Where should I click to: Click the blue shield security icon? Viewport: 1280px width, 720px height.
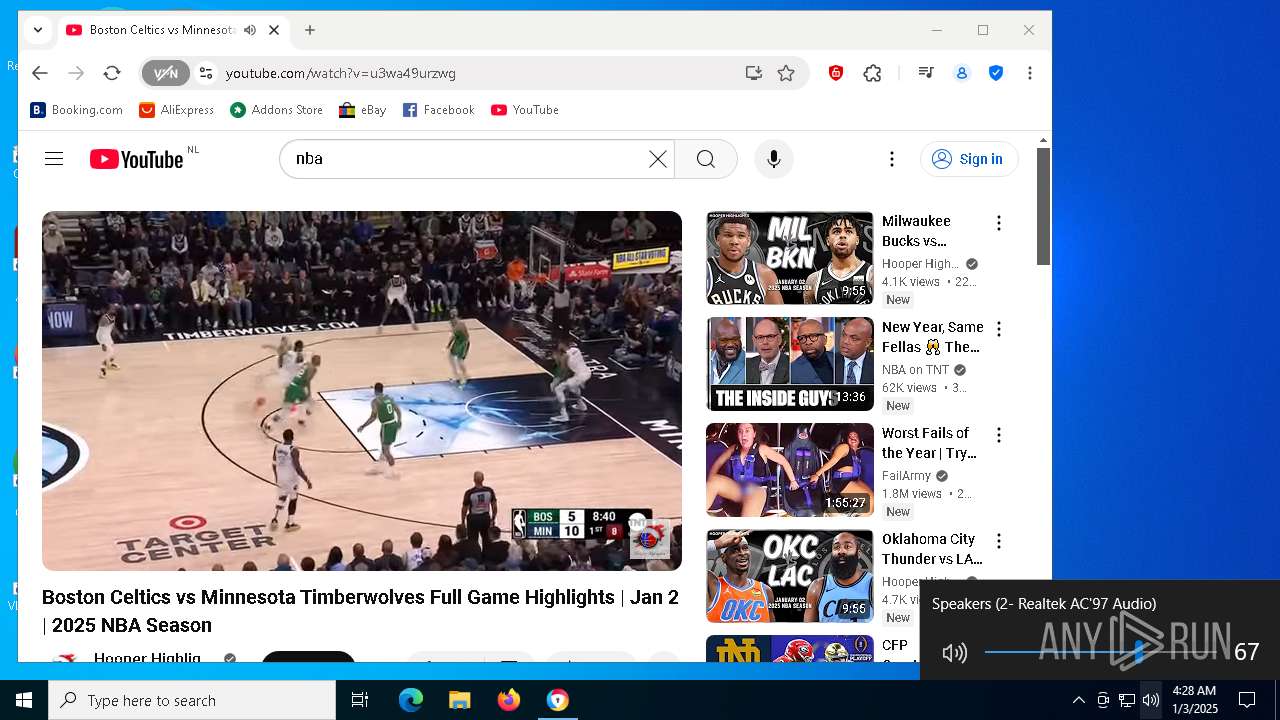pos(996,73)
